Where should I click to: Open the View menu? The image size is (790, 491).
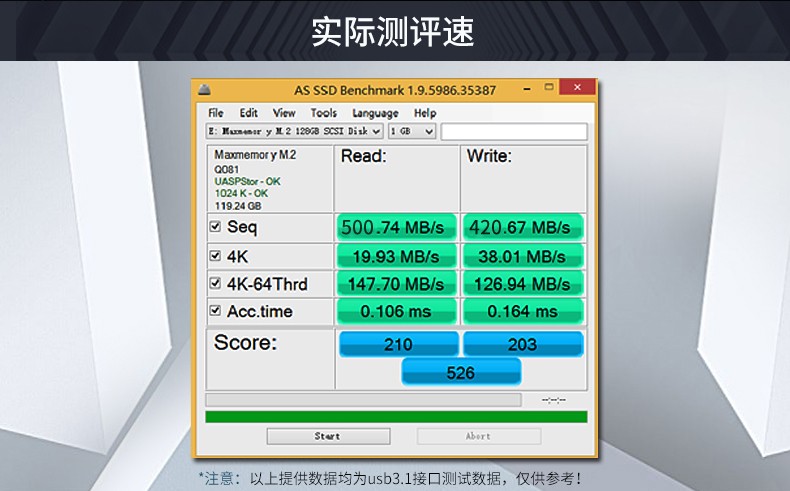point(284,113)
